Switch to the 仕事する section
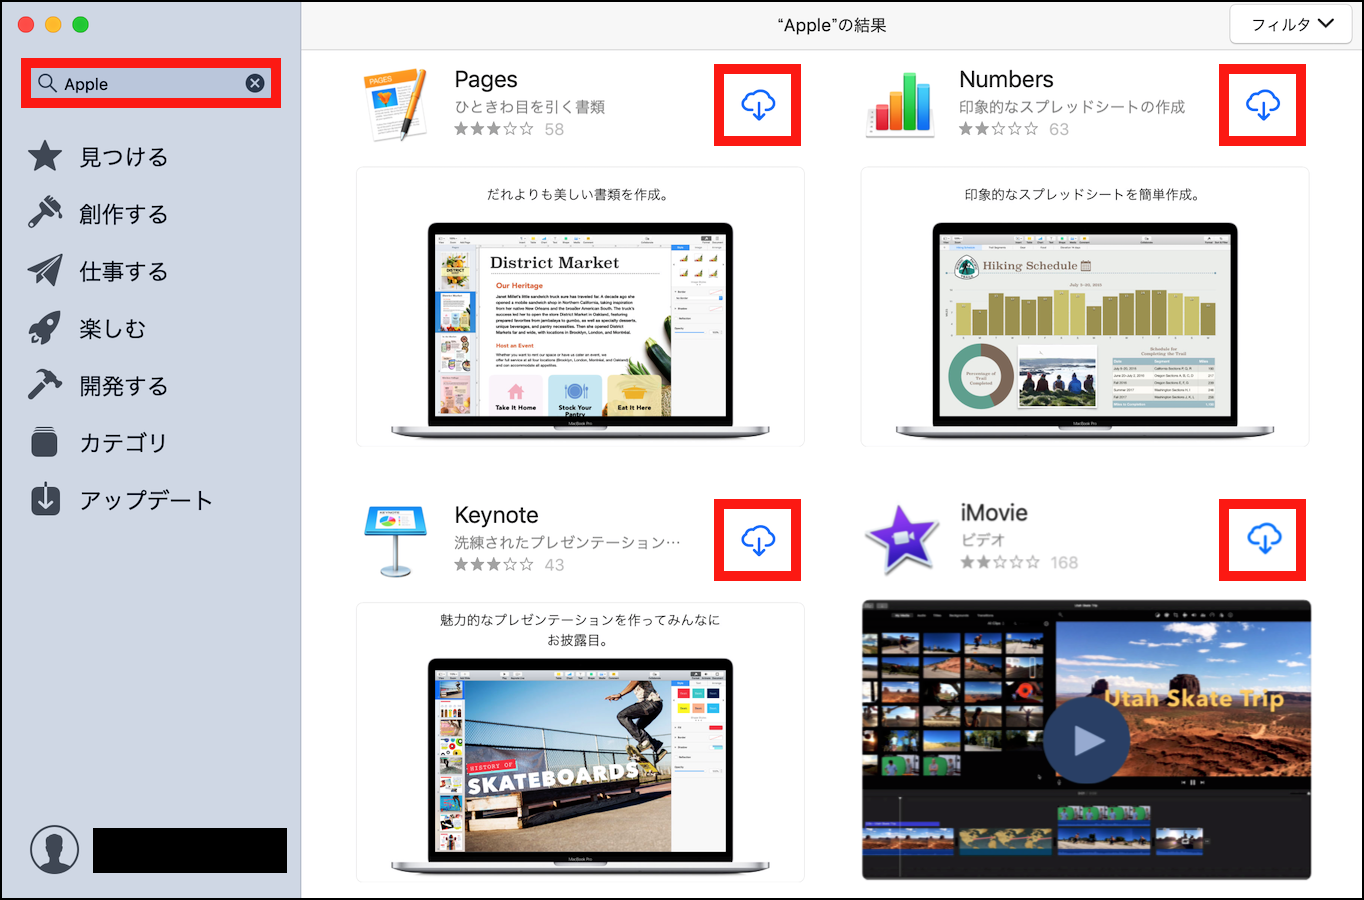Screen dimensions: 1364x900 [x=123, y=271]
